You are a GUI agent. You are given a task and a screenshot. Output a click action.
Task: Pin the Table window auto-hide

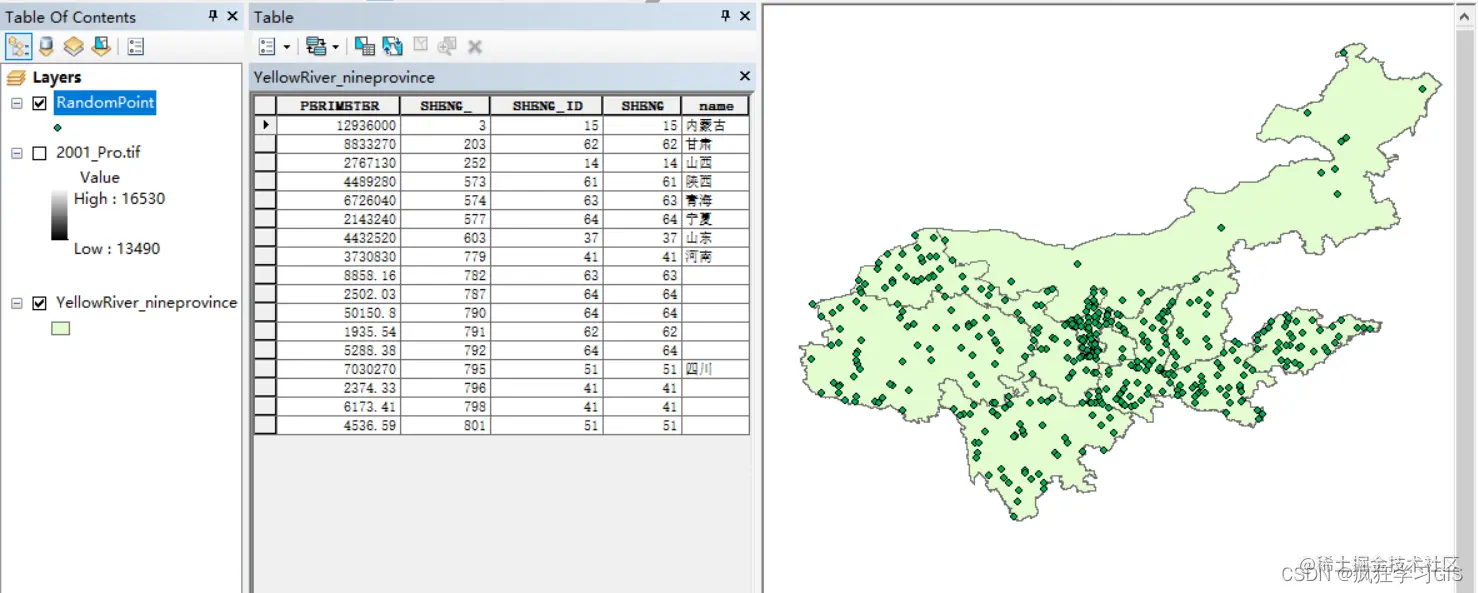(726, 16)
